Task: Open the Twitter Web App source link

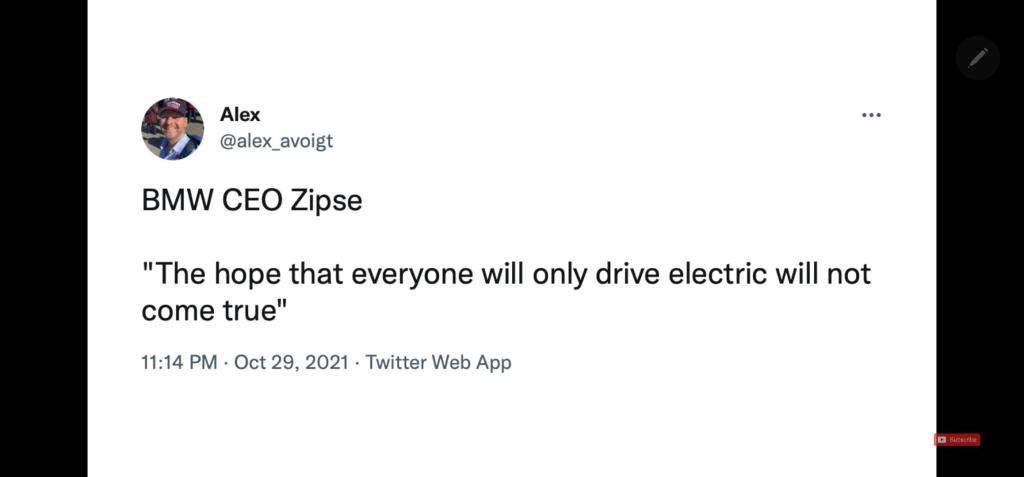Action: click(438, 362)
